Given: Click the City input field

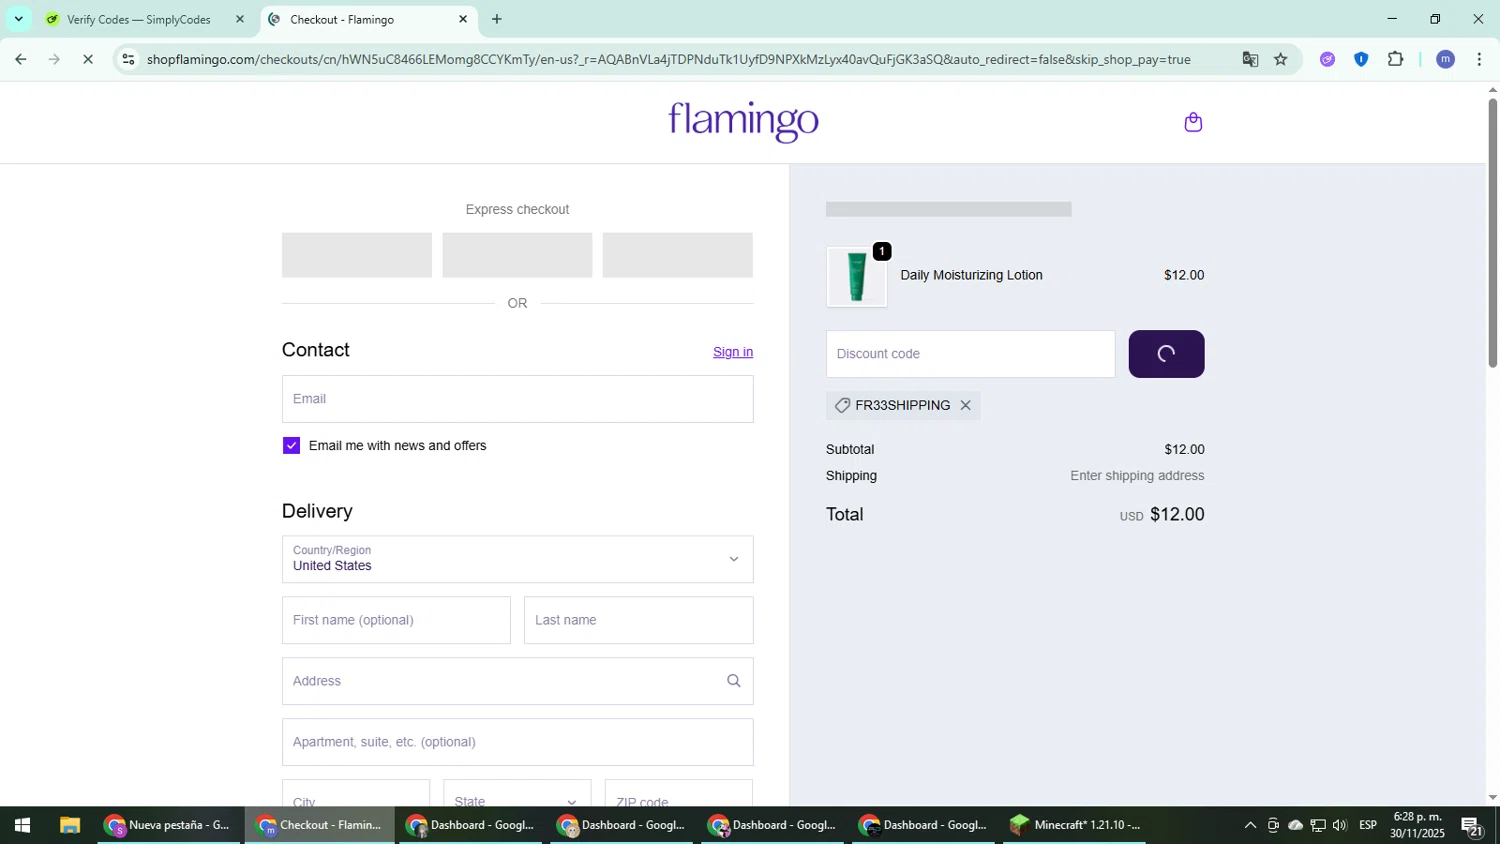Looking at the screenshot, I should (356, 796).
